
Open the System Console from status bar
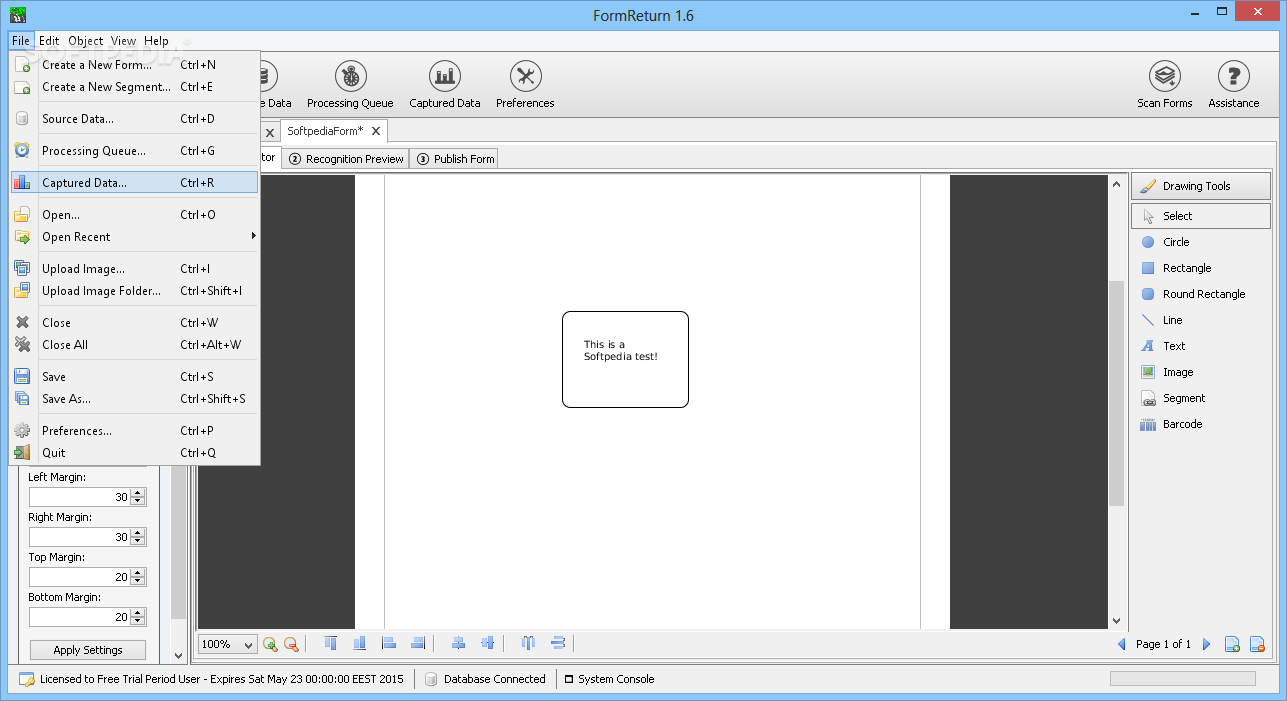(609, 679)
